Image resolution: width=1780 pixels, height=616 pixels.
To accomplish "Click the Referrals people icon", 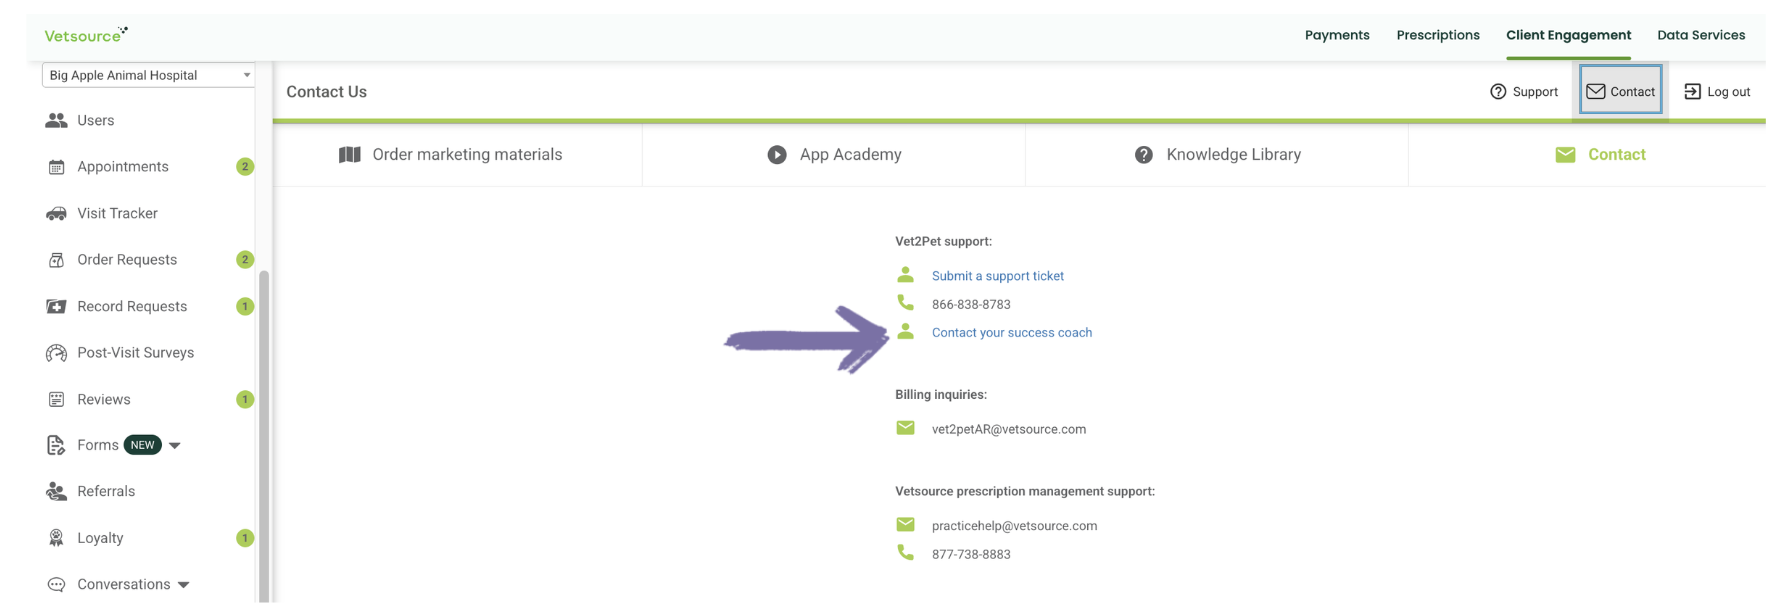I will 56,491.
